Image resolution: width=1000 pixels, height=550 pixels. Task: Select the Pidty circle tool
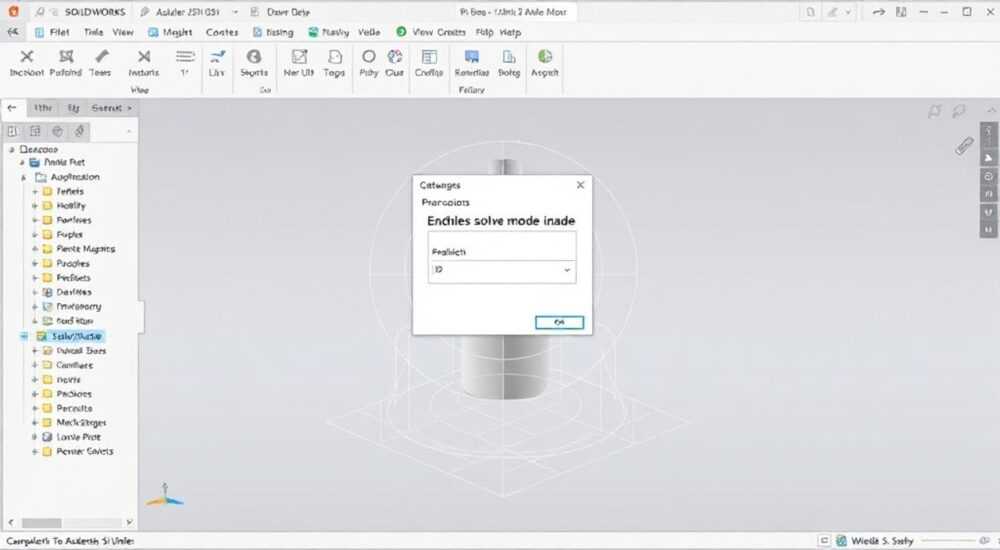[369, 57]
